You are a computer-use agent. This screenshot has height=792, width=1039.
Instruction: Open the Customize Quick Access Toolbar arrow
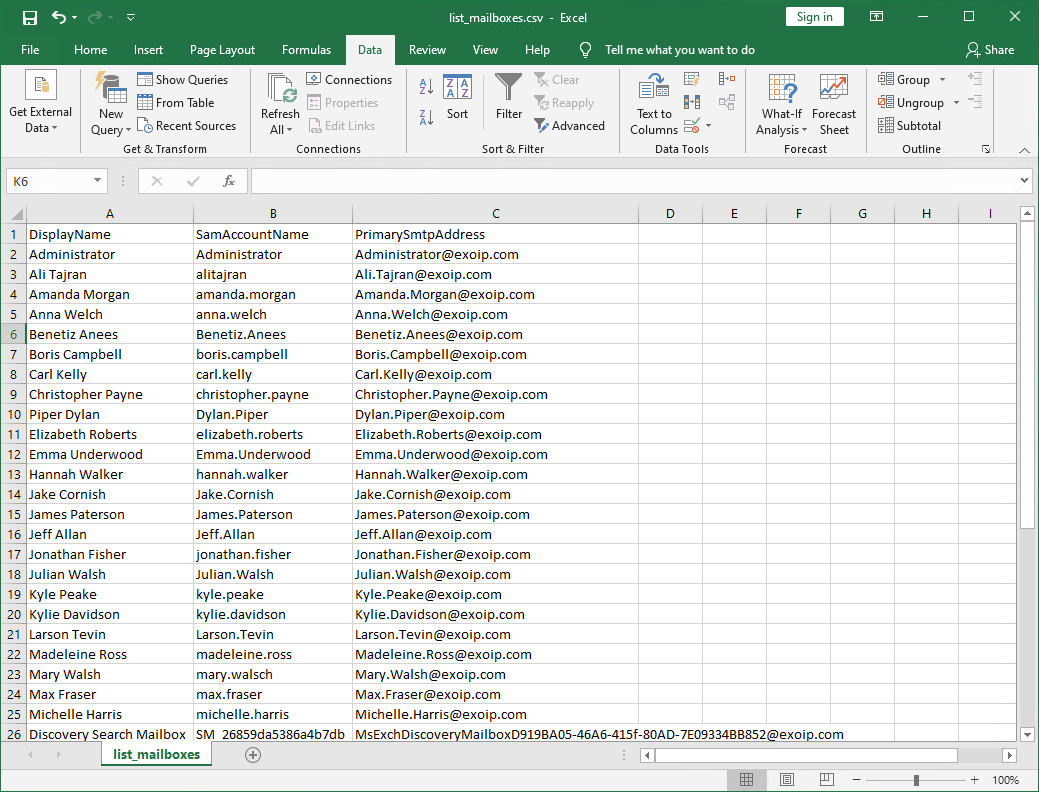[x=131, y=18]
